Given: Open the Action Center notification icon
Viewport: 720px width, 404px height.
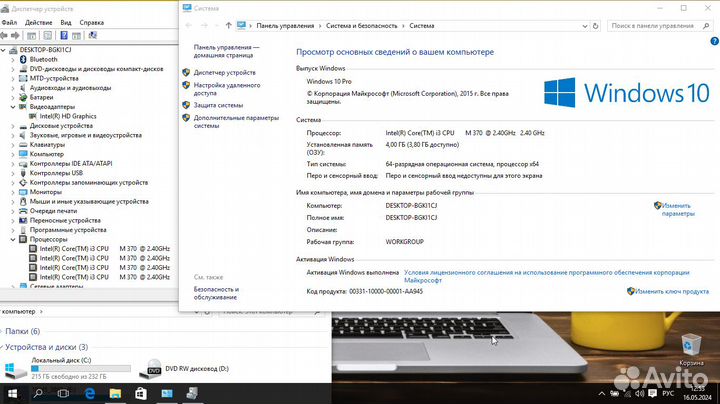Looking at the screenshot, I should [x=652, y=394].
